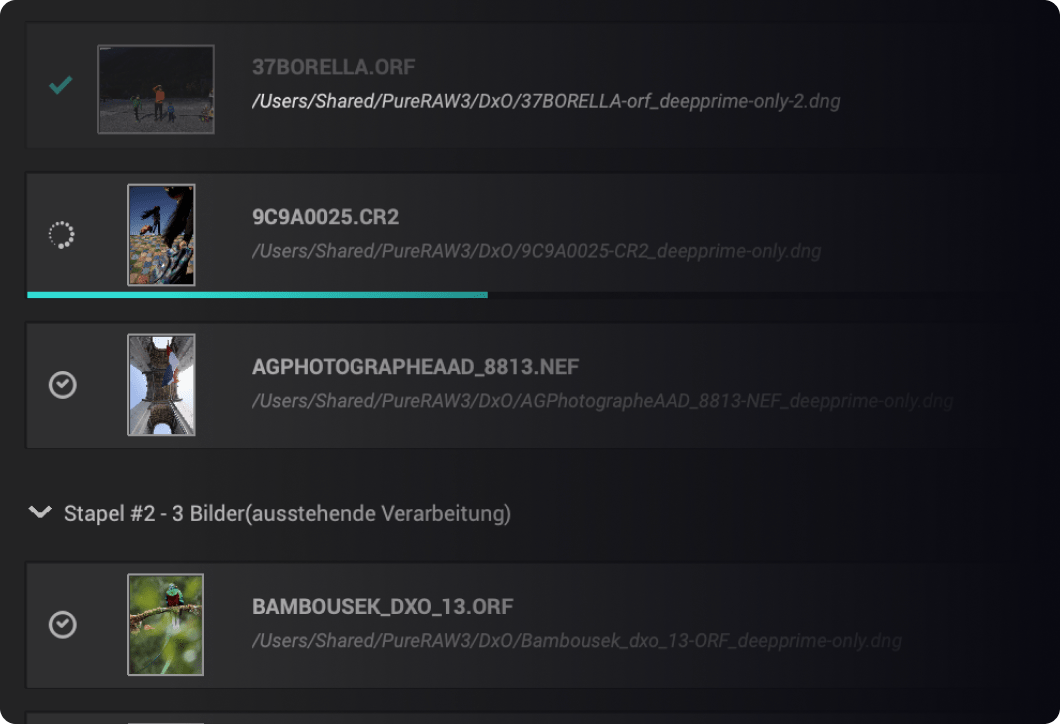The height and width of the screenshot is (724, 1060).
Task: Select the AGPHOTOGRAPHEAAD_8813.NEF file name
Action: (x=415, y=367)
